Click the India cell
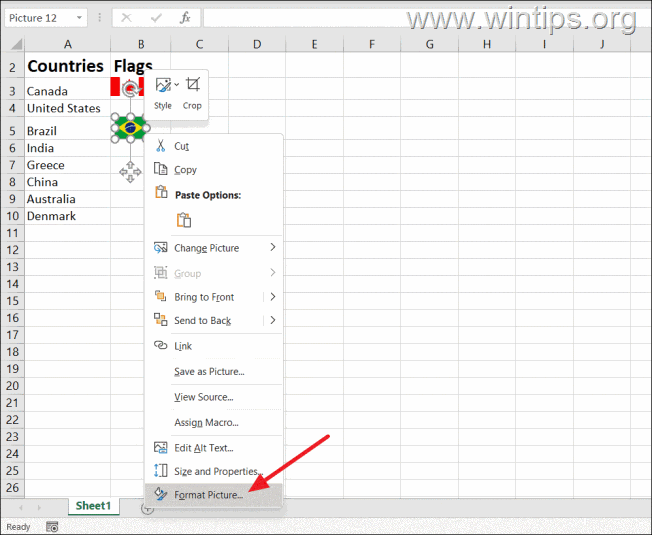Image resolution: width=652 pixels, height=535 pixels. 67,148
